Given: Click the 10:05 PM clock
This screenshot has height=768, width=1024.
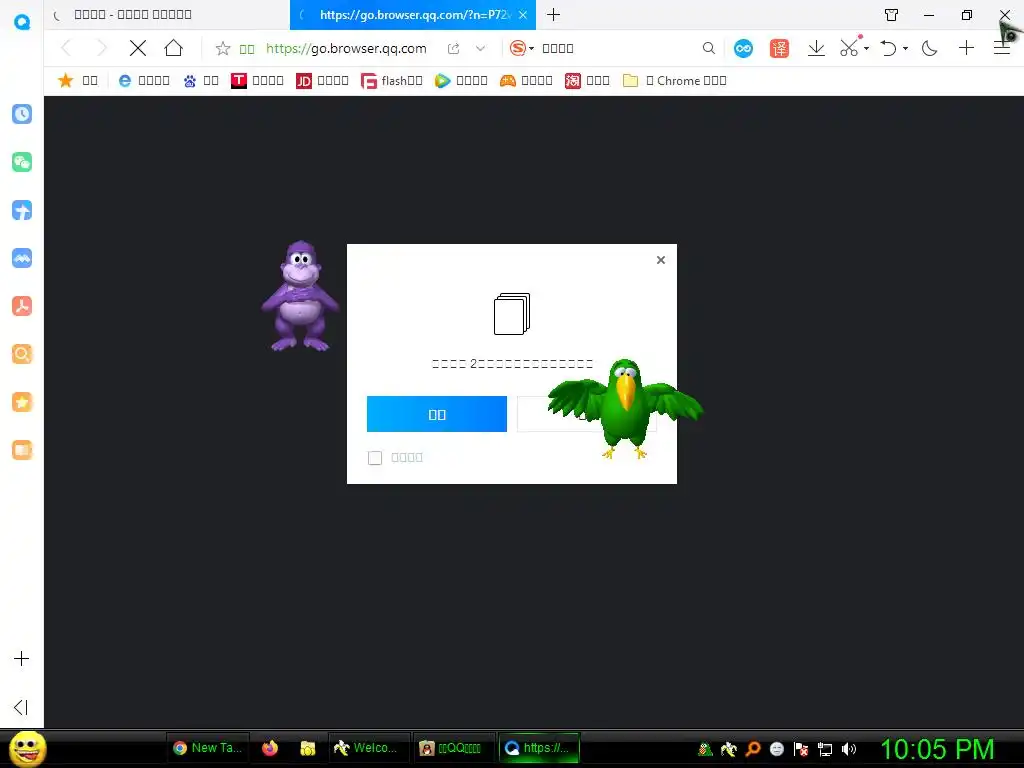Looking at the screenshot, I should tap(937, 749).
